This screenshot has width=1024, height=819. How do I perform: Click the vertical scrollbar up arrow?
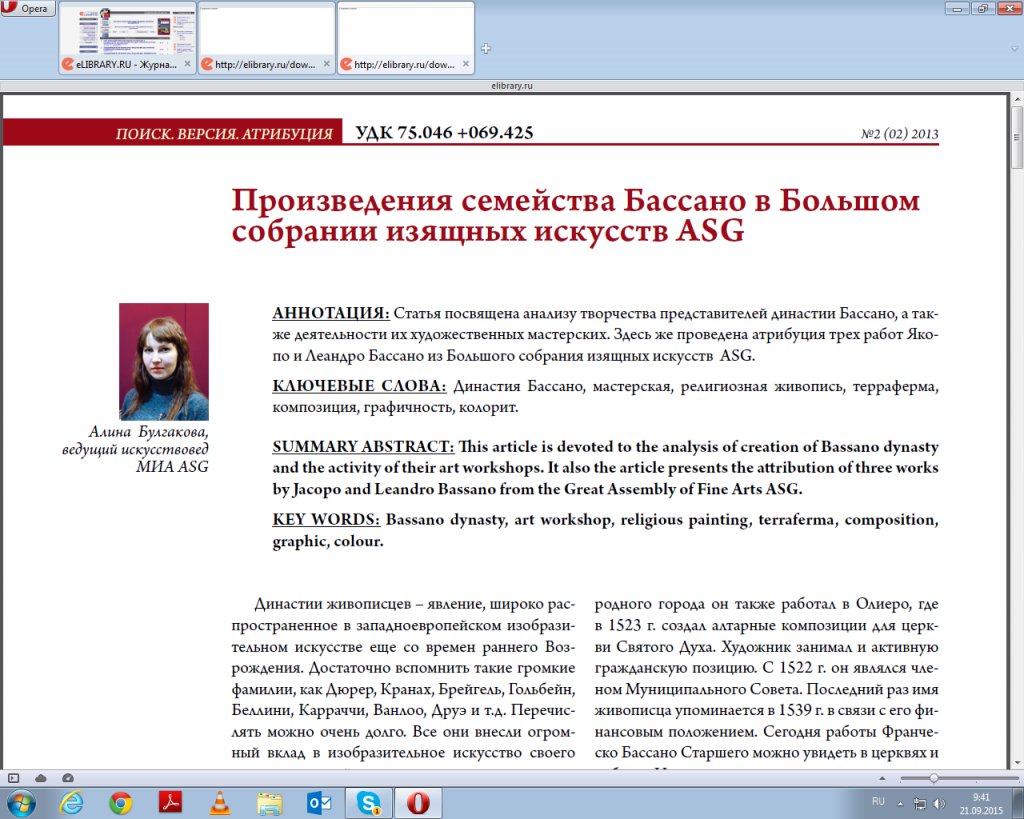click(x=1017, y=99)
